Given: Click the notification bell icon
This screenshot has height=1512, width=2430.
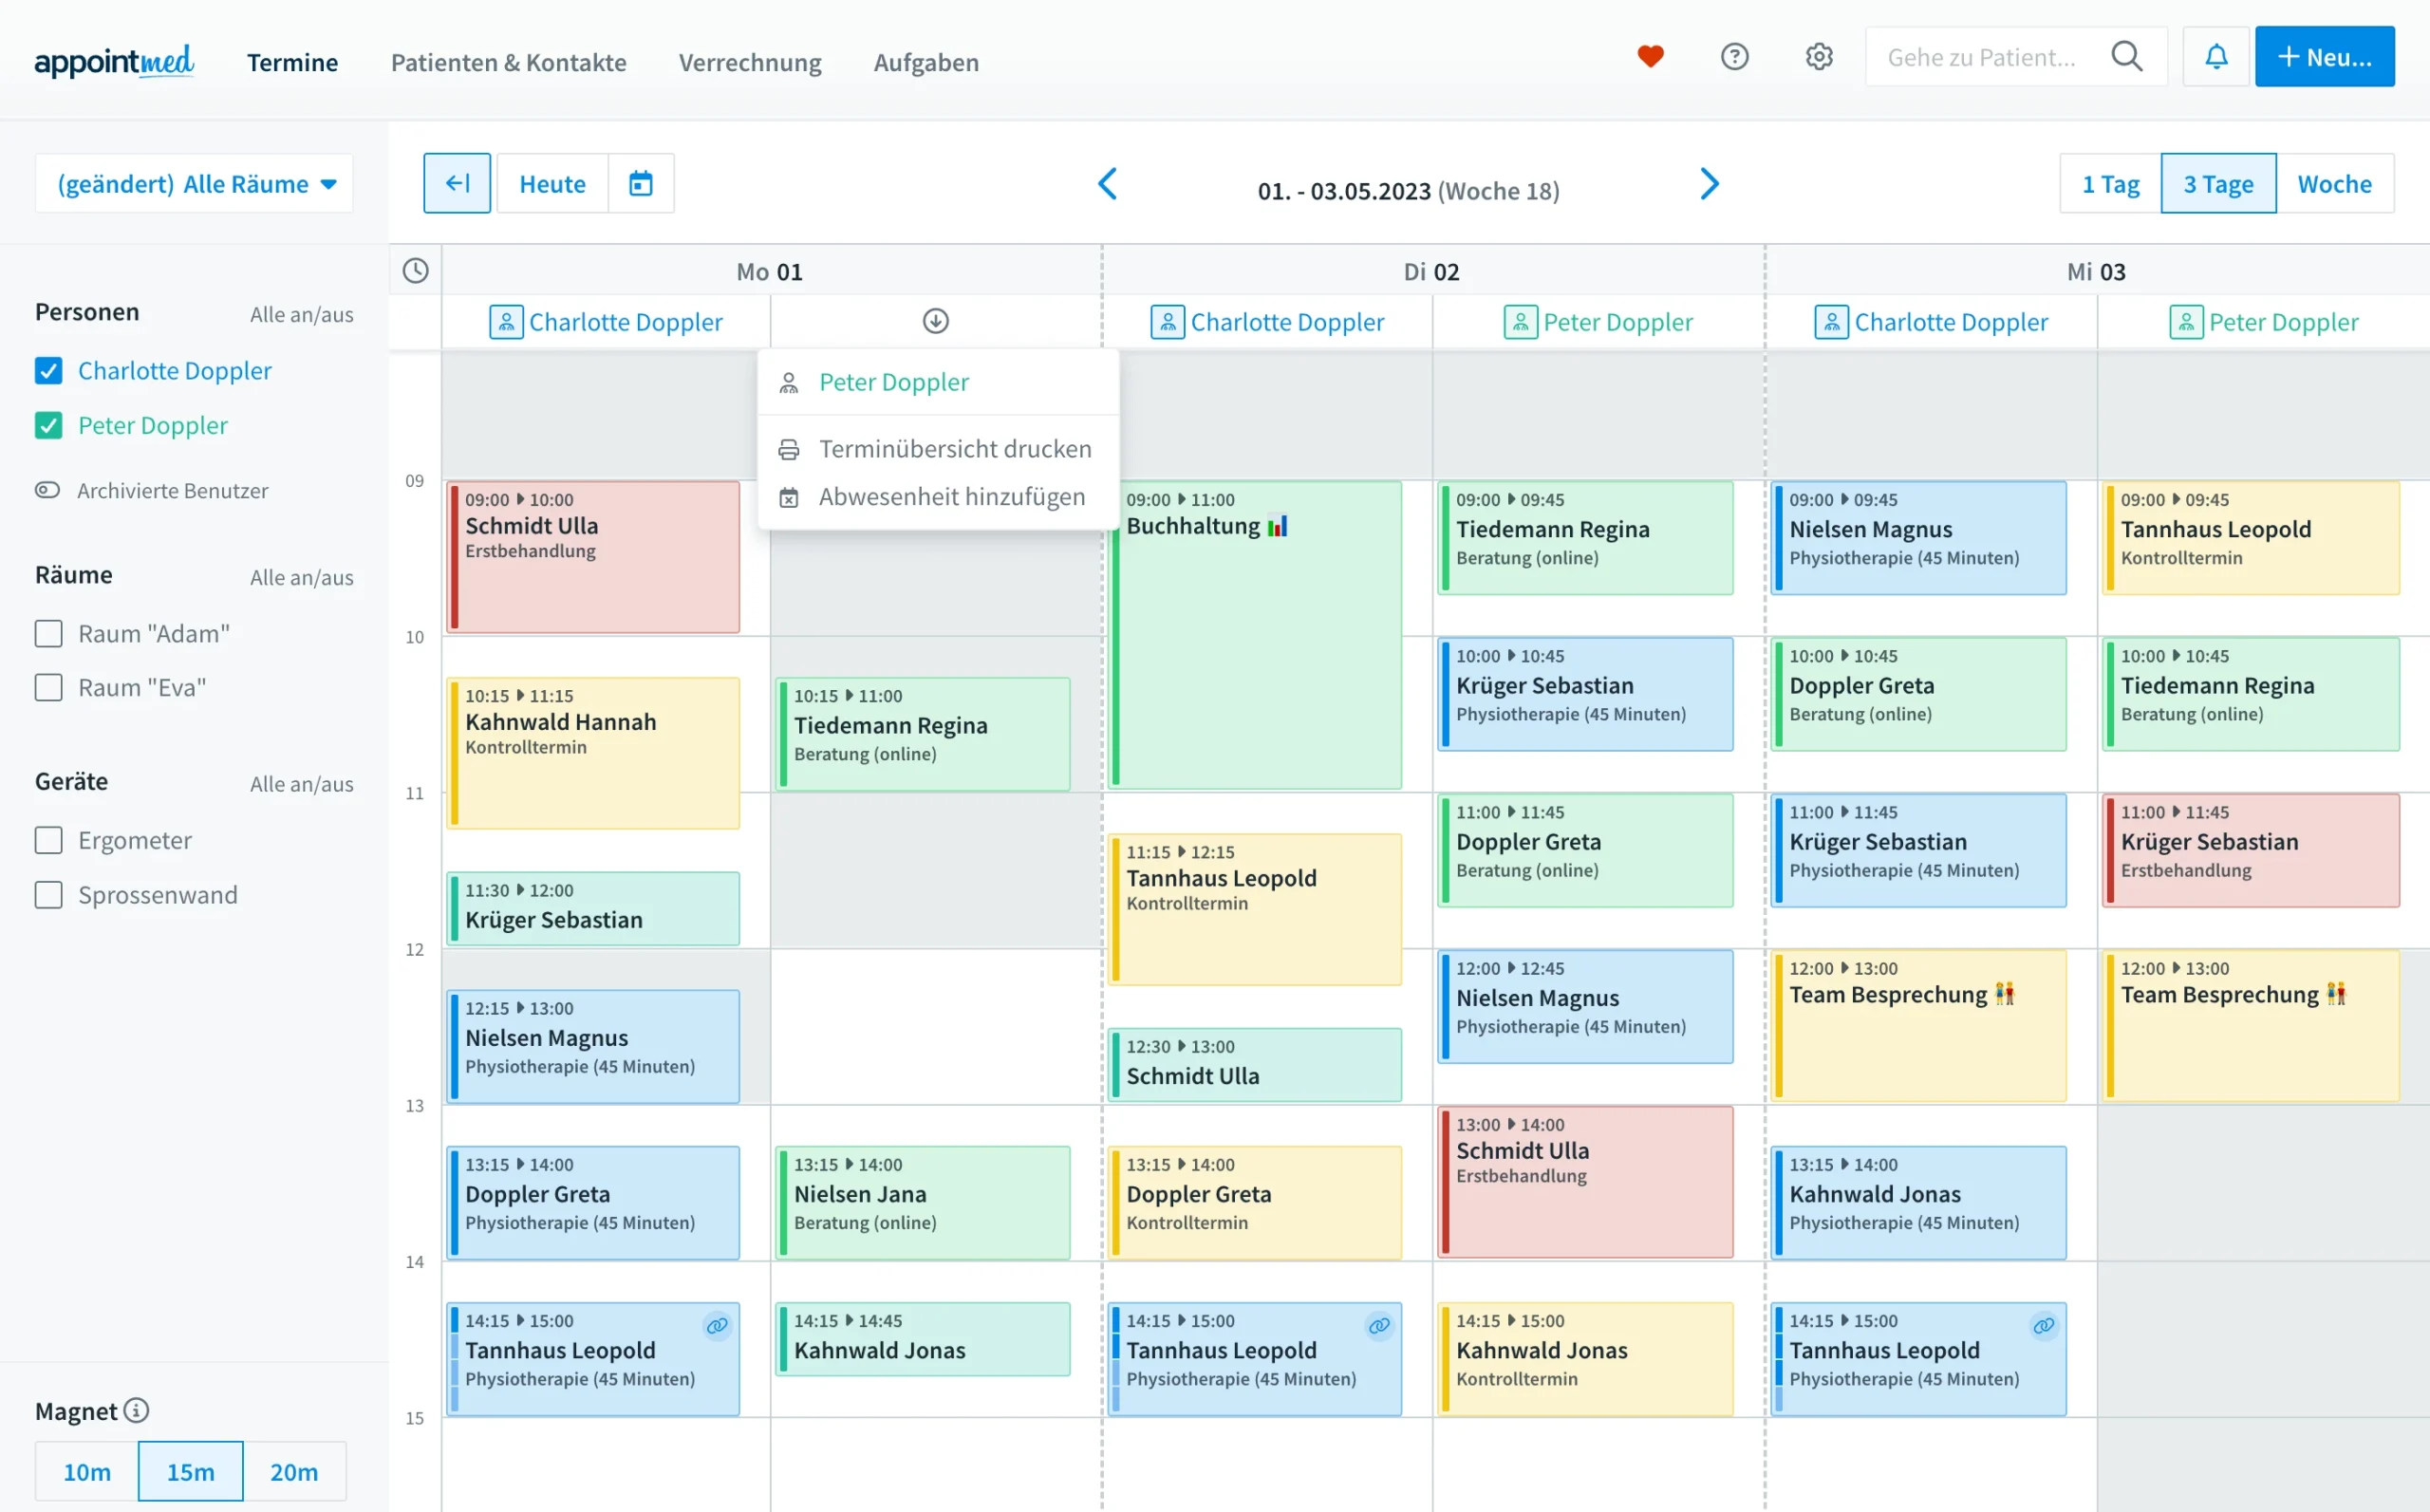Looking at the screenshot, I should pos(2216,57).
